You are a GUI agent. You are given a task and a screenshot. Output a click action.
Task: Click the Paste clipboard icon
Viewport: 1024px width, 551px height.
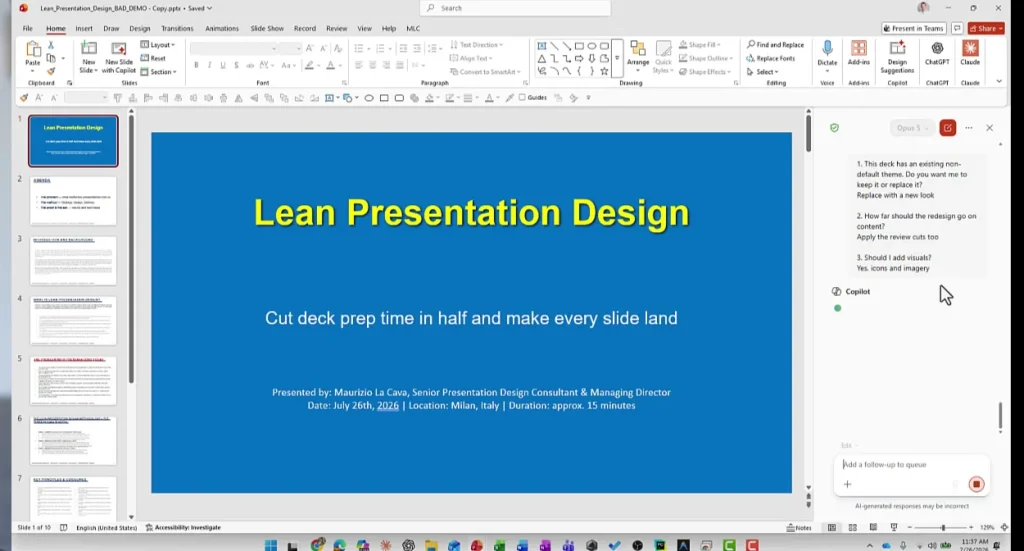click(33, 49)
